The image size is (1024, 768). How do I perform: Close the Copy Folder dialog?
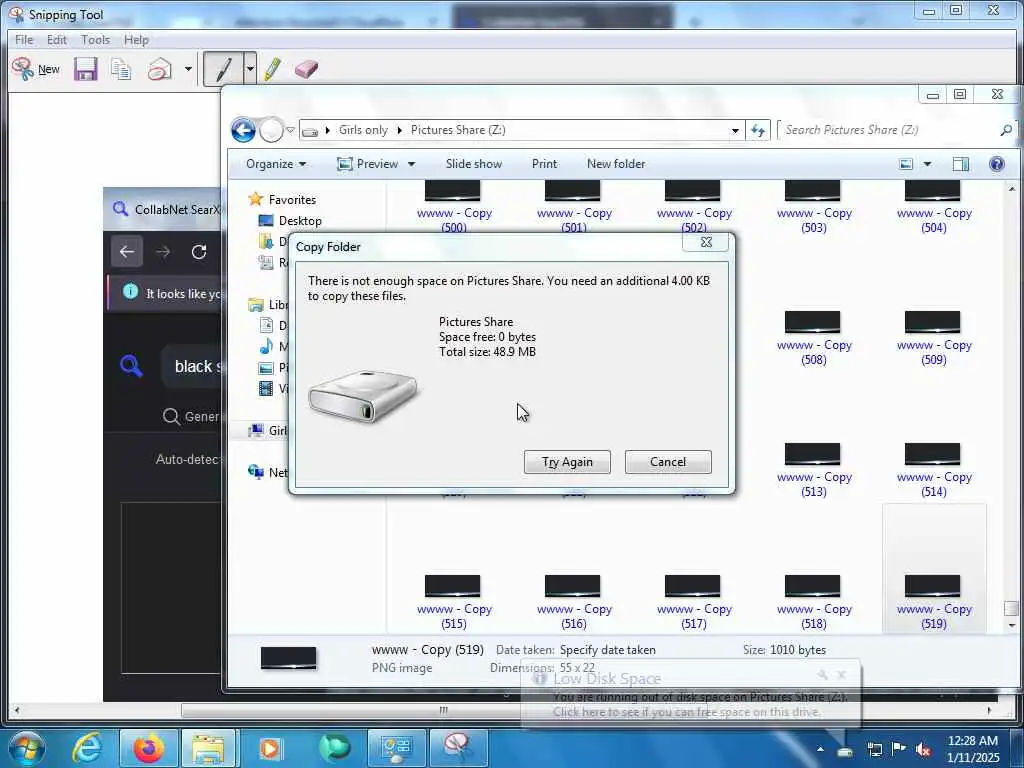point(706,242)
